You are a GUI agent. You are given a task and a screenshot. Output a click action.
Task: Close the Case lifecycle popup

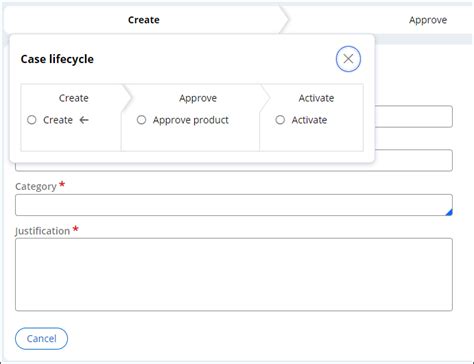pyautogui.click(x=348, y=59)
